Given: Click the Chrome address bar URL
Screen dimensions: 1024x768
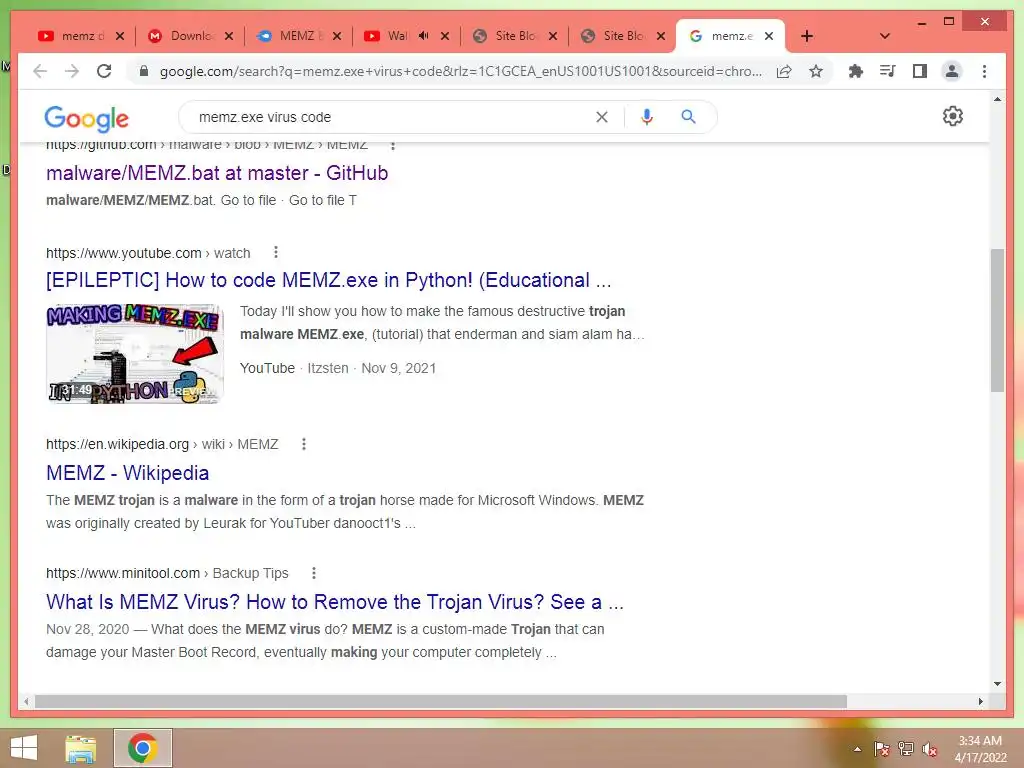Looking at the screenshot, I should click(x=460, y=71).
